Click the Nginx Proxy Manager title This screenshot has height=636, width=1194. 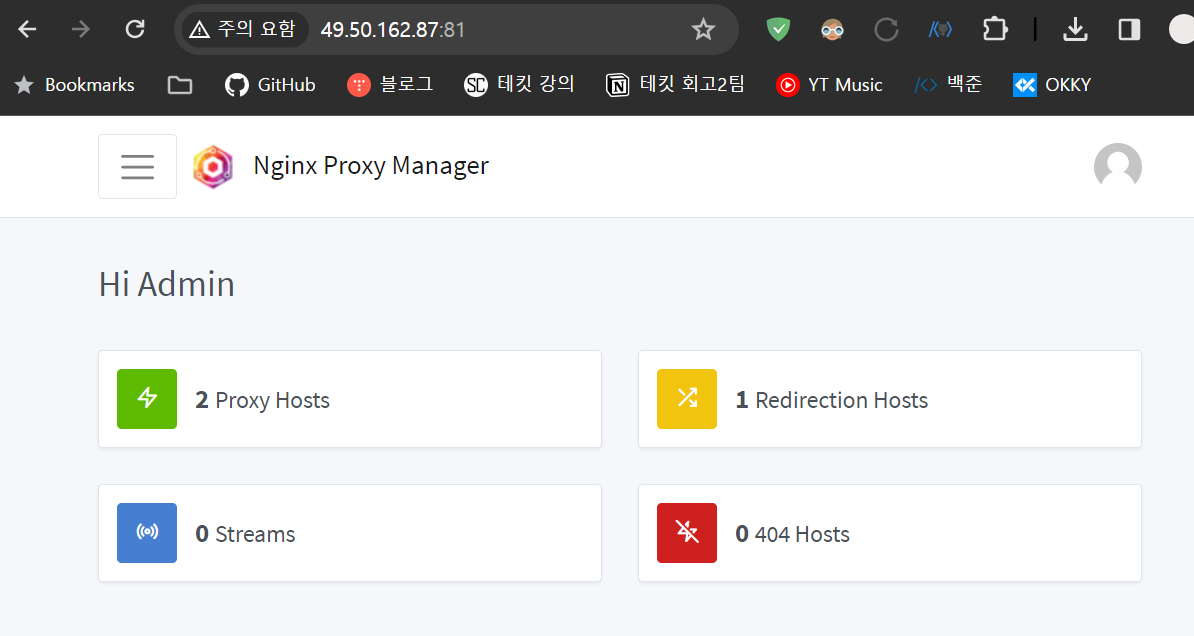click(x=371, y=166)
